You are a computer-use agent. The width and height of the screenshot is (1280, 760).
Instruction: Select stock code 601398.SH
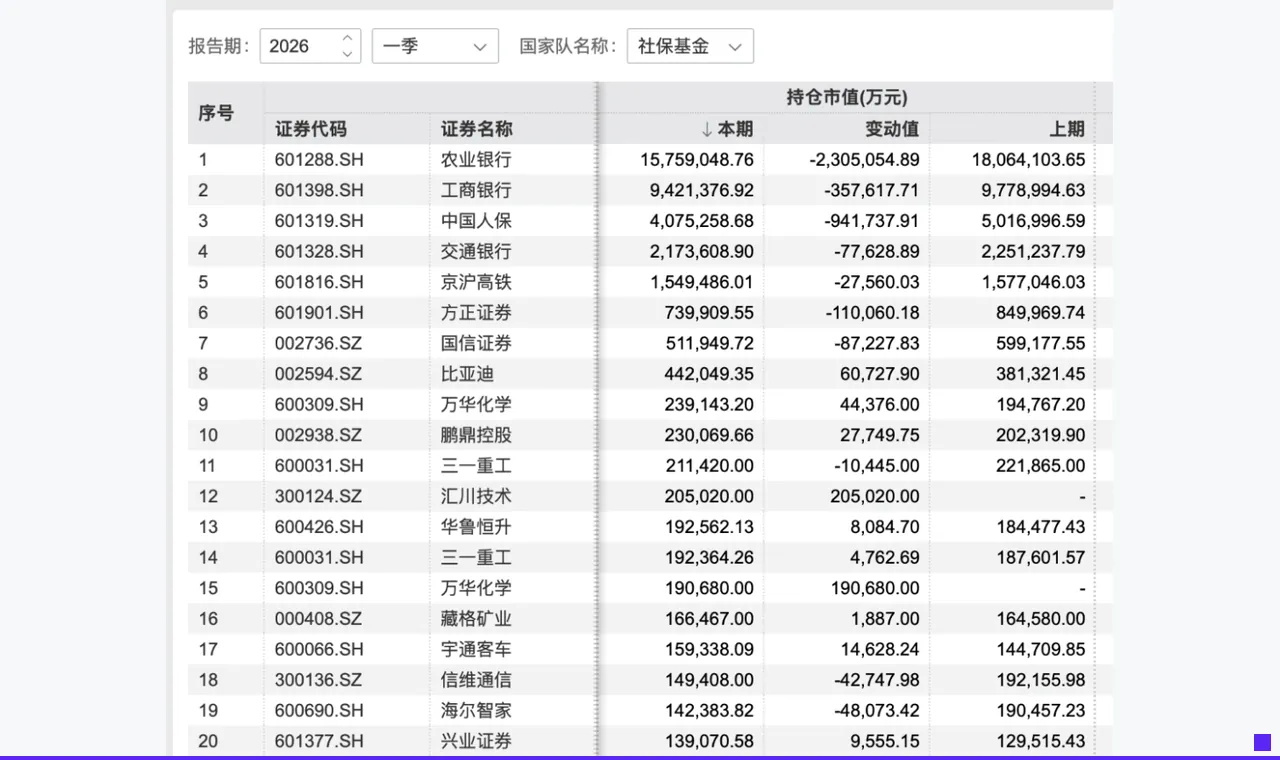(x=319, y=190)
